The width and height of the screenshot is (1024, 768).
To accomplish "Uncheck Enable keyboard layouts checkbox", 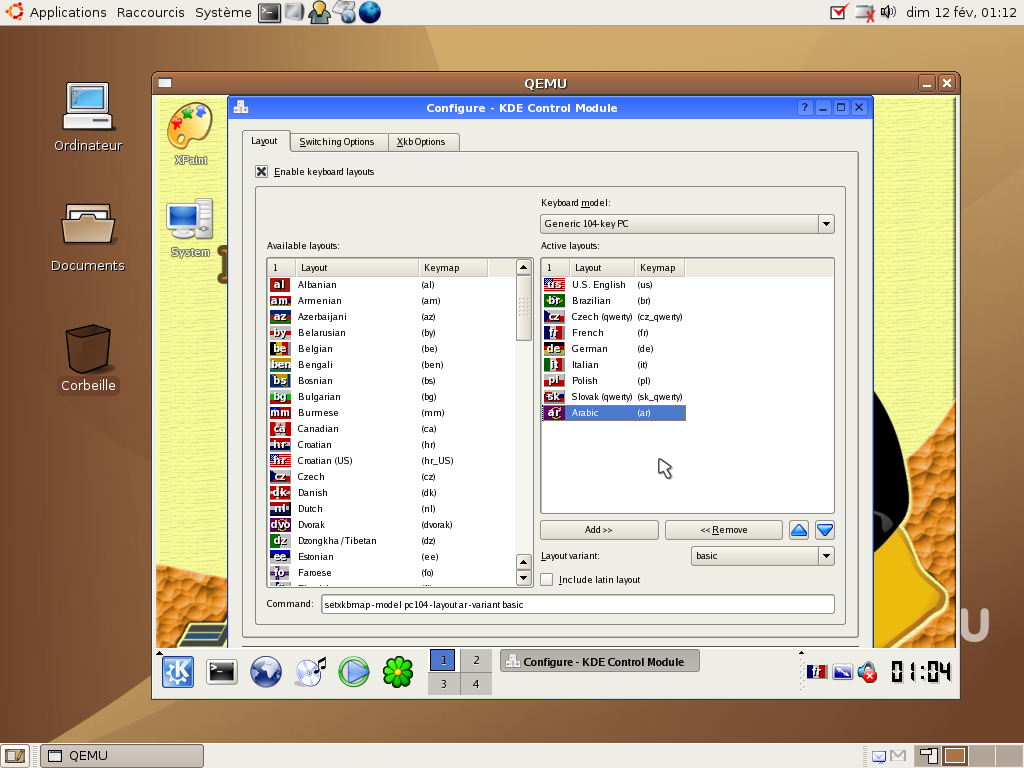I will pos(262,172).
